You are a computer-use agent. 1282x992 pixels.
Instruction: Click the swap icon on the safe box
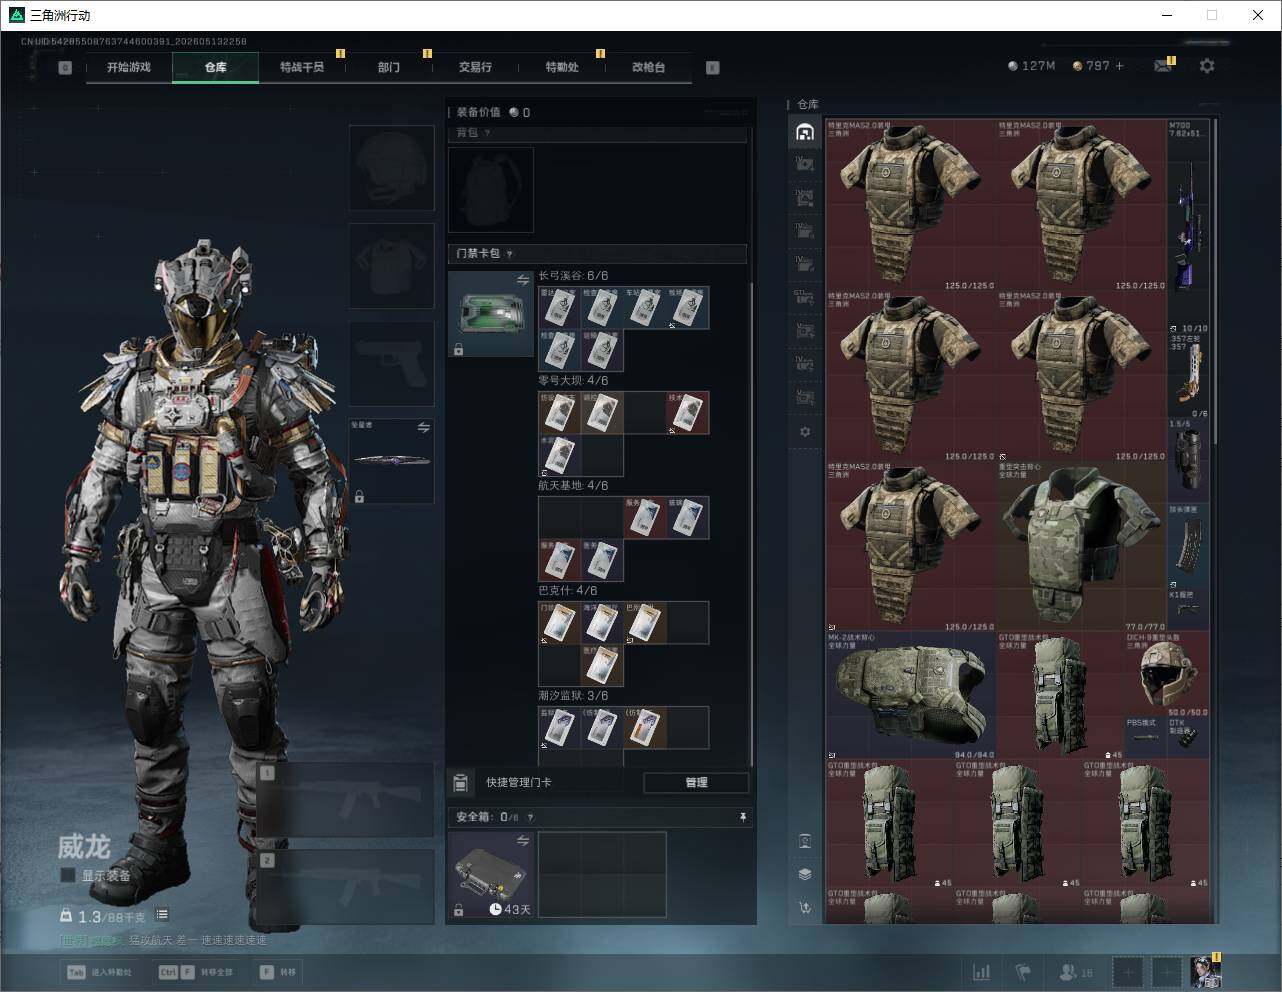click(x=522, y=841)
